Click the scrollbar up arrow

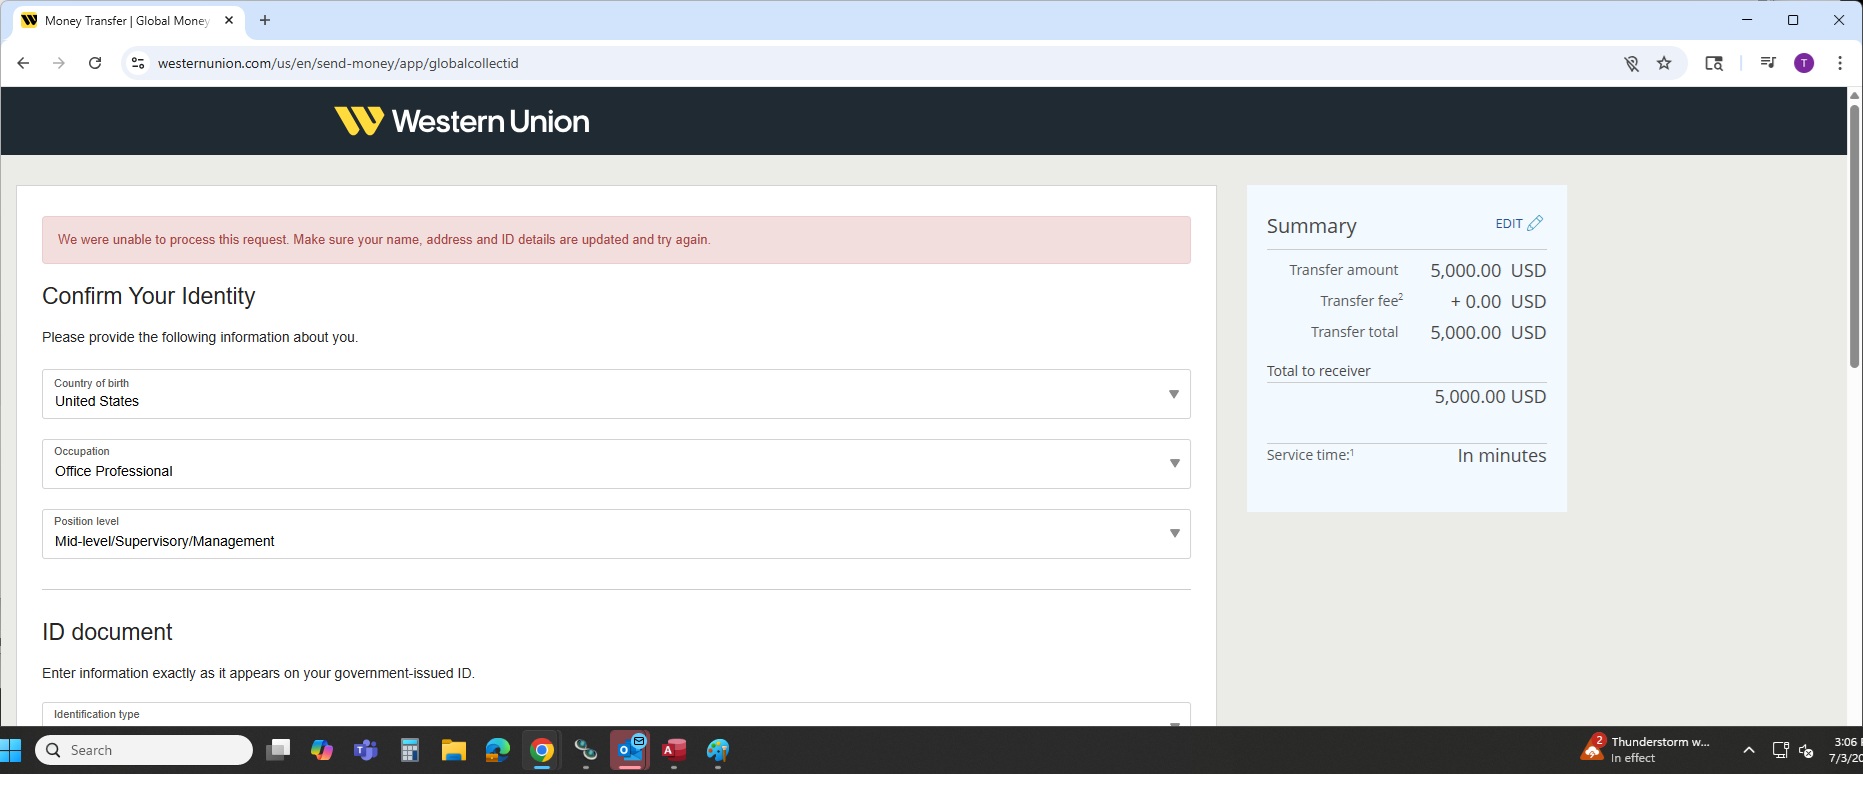click(x=1854, y=95)
